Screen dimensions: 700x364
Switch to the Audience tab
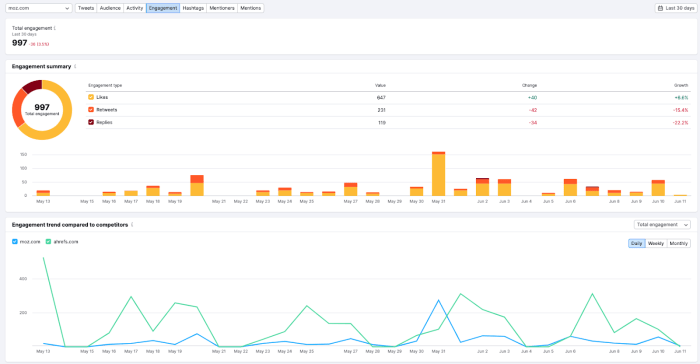point(110,8)
